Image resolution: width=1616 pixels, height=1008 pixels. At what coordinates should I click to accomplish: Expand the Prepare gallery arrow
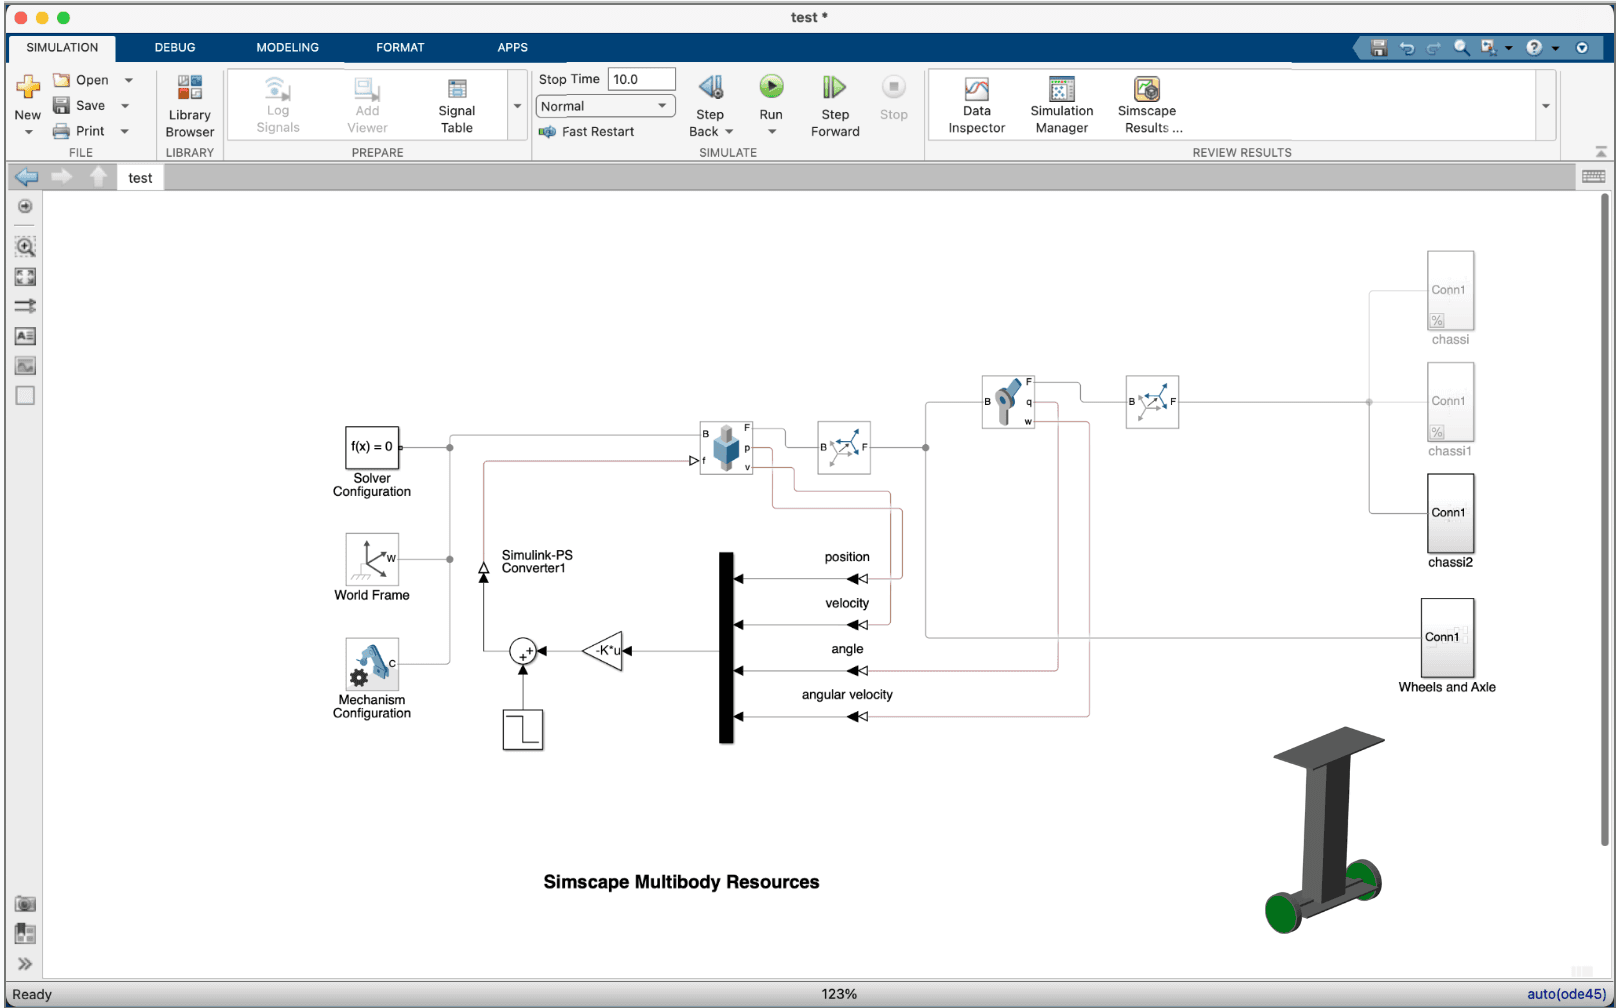tap(517, 105)
